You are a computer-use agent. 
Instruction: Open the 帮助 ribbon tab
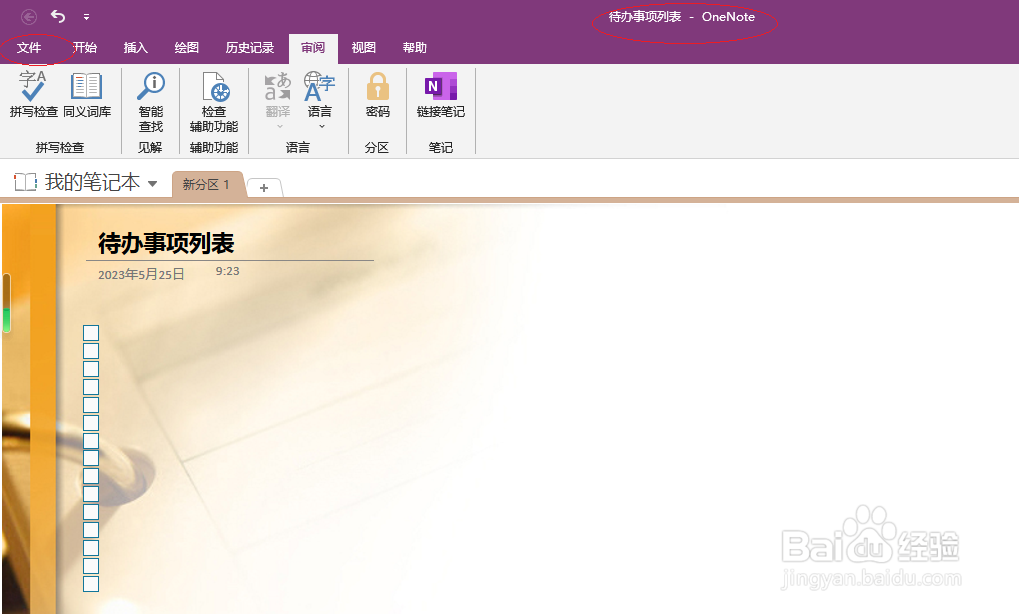415,47
